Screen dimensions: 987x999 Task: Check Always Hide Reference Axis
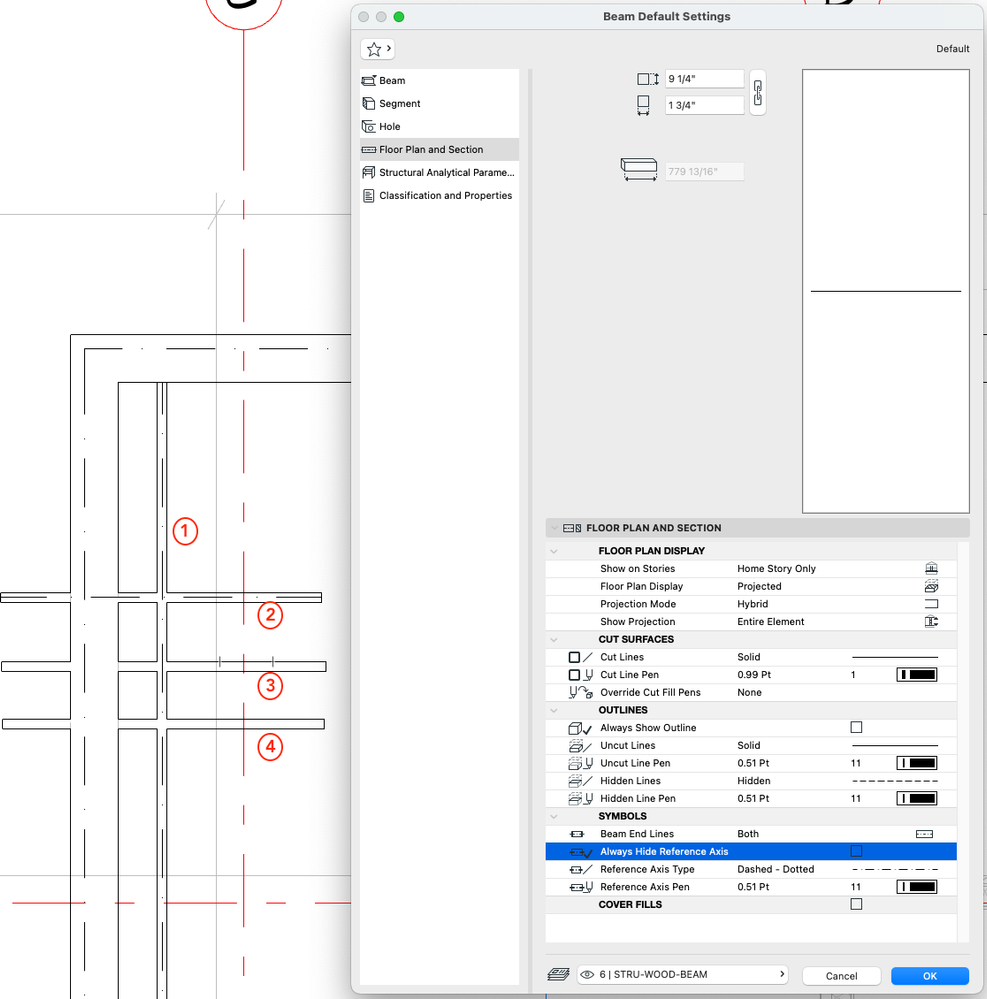point(856,851)
